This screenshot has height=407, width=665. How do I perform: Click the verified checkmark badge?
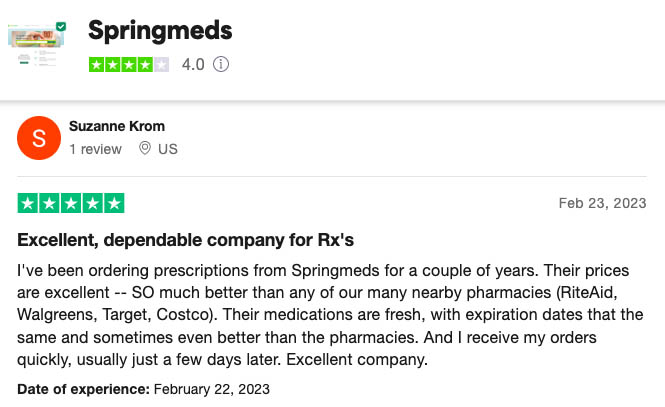(x=61, y=26)
